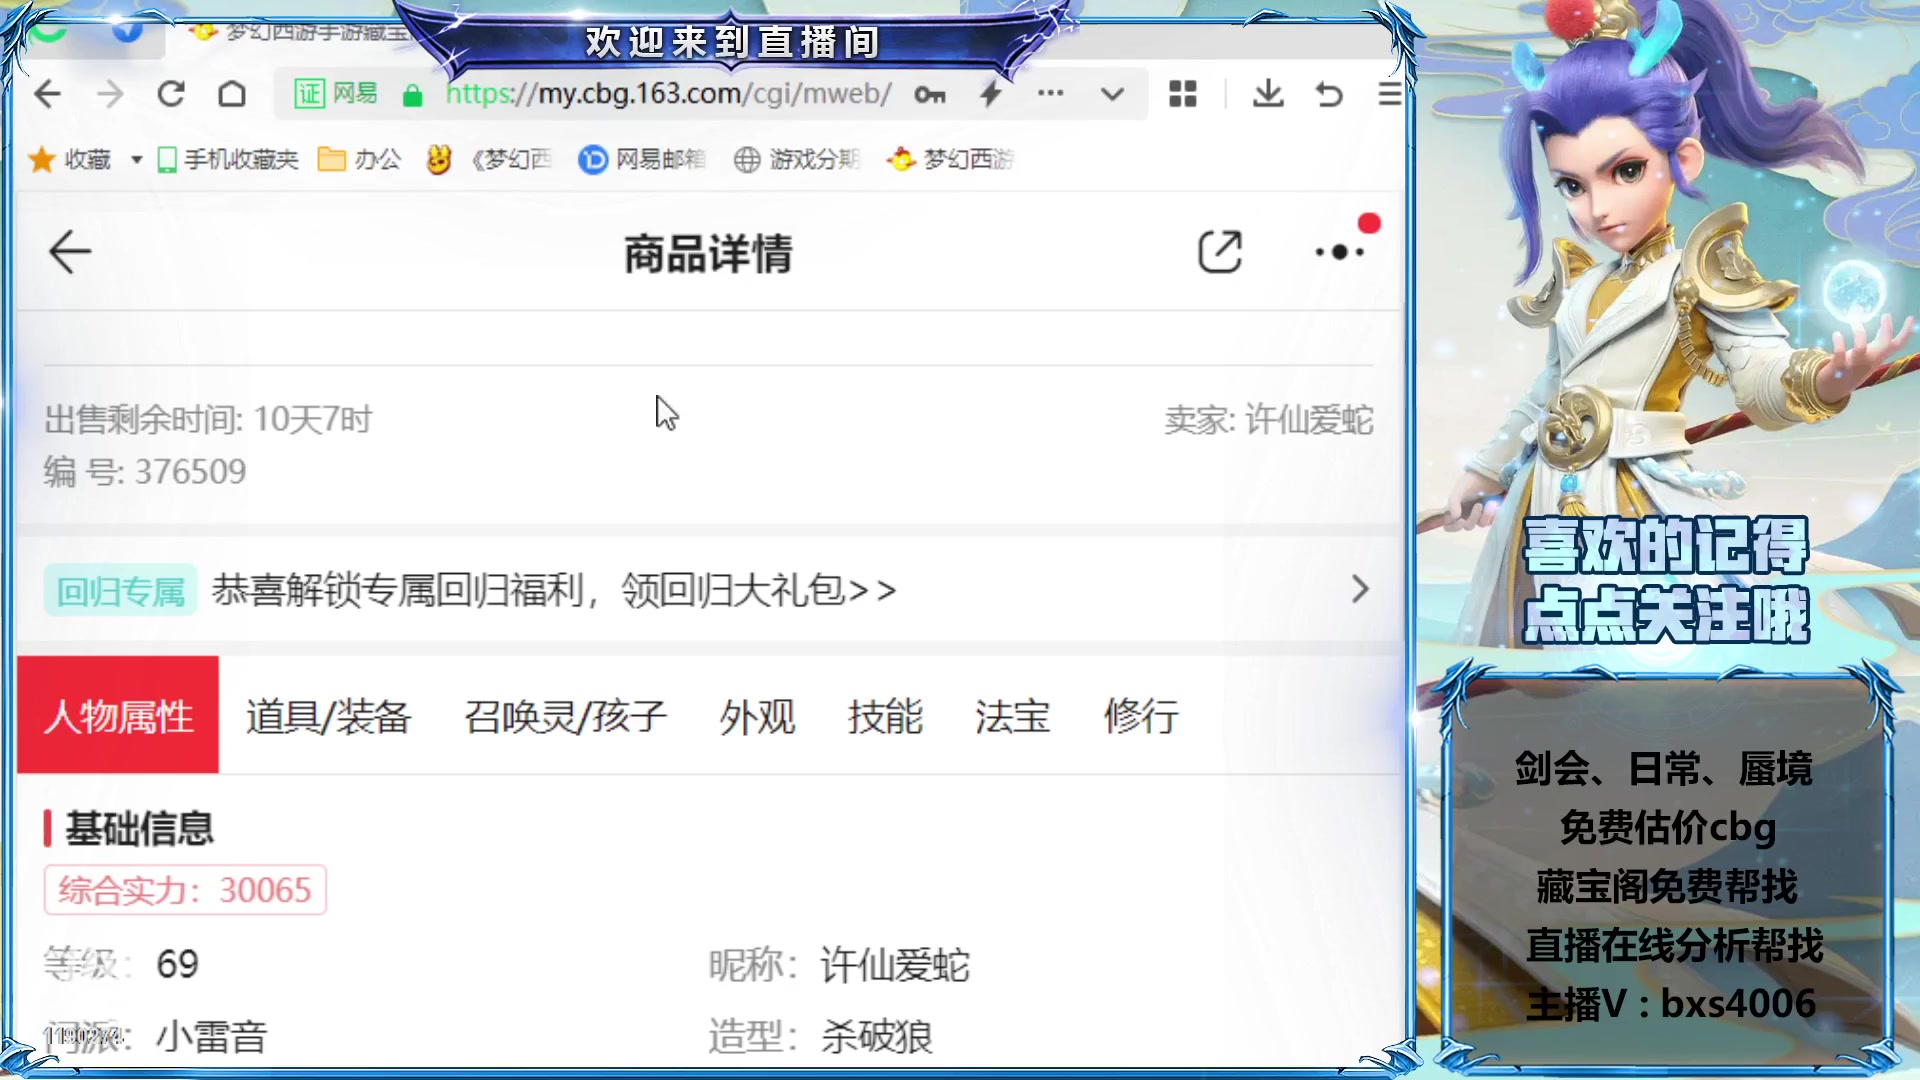Switch to 召唤灵/孩子 tab
This screenshot has height=1080, width=1920.
(x=566, y=717)
